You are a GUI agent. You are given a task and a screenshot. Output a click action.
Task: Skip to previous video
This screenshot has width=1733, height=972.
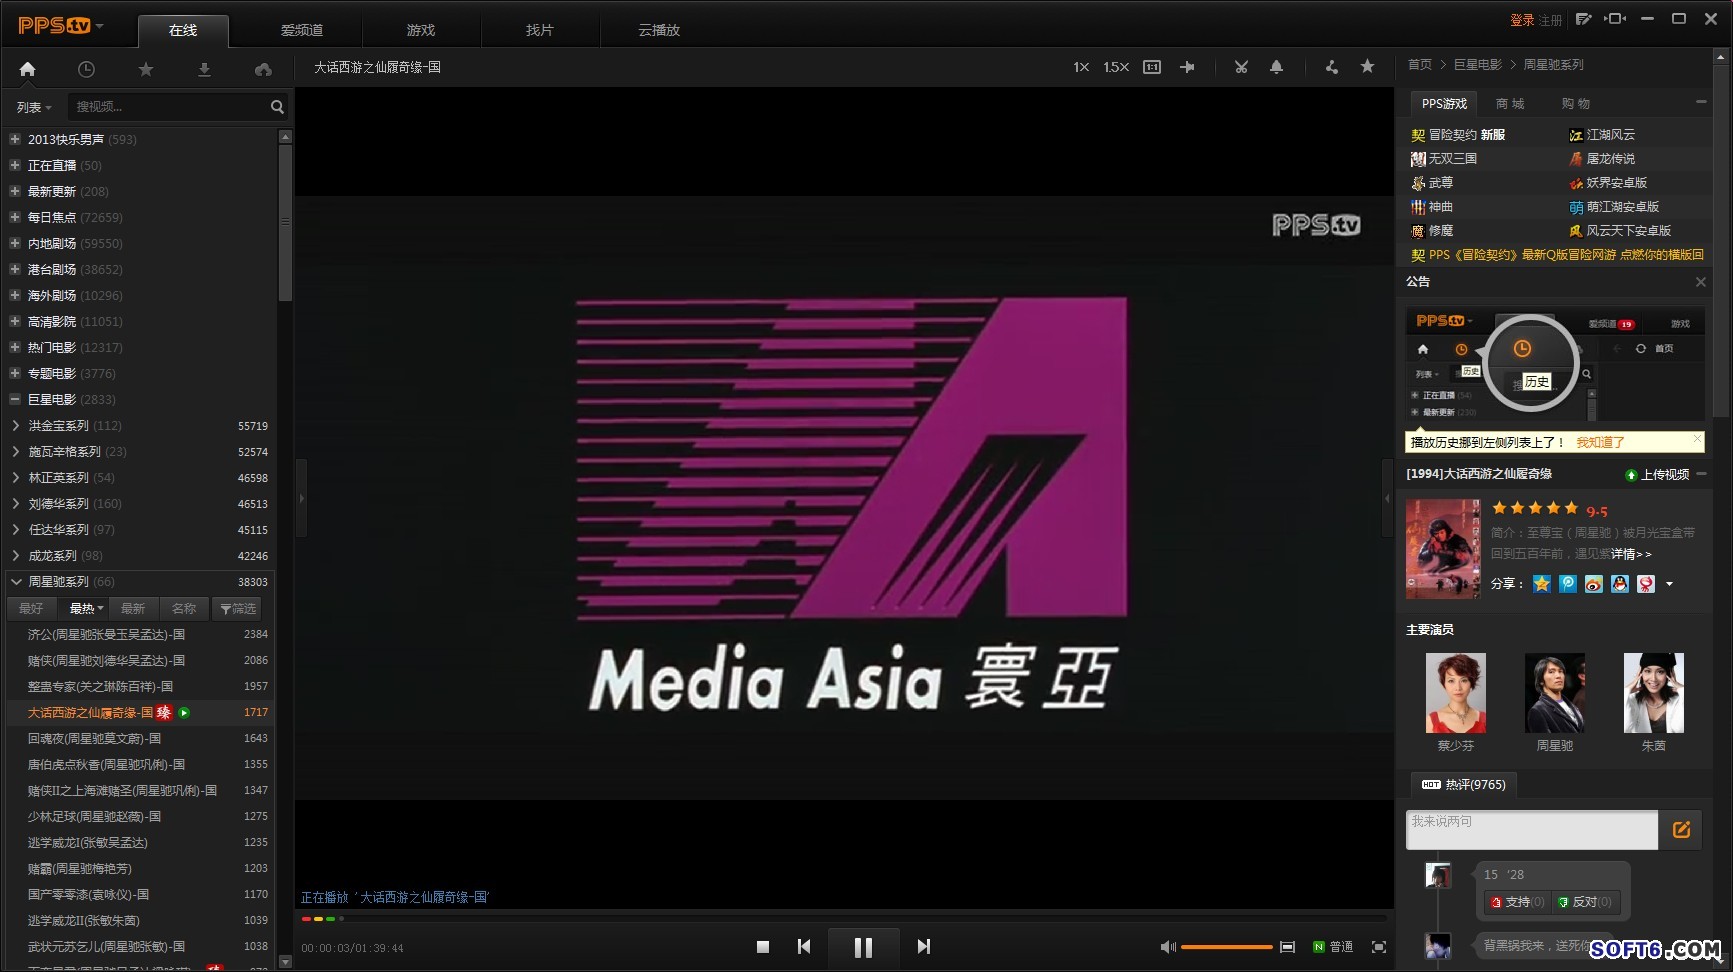804,946
